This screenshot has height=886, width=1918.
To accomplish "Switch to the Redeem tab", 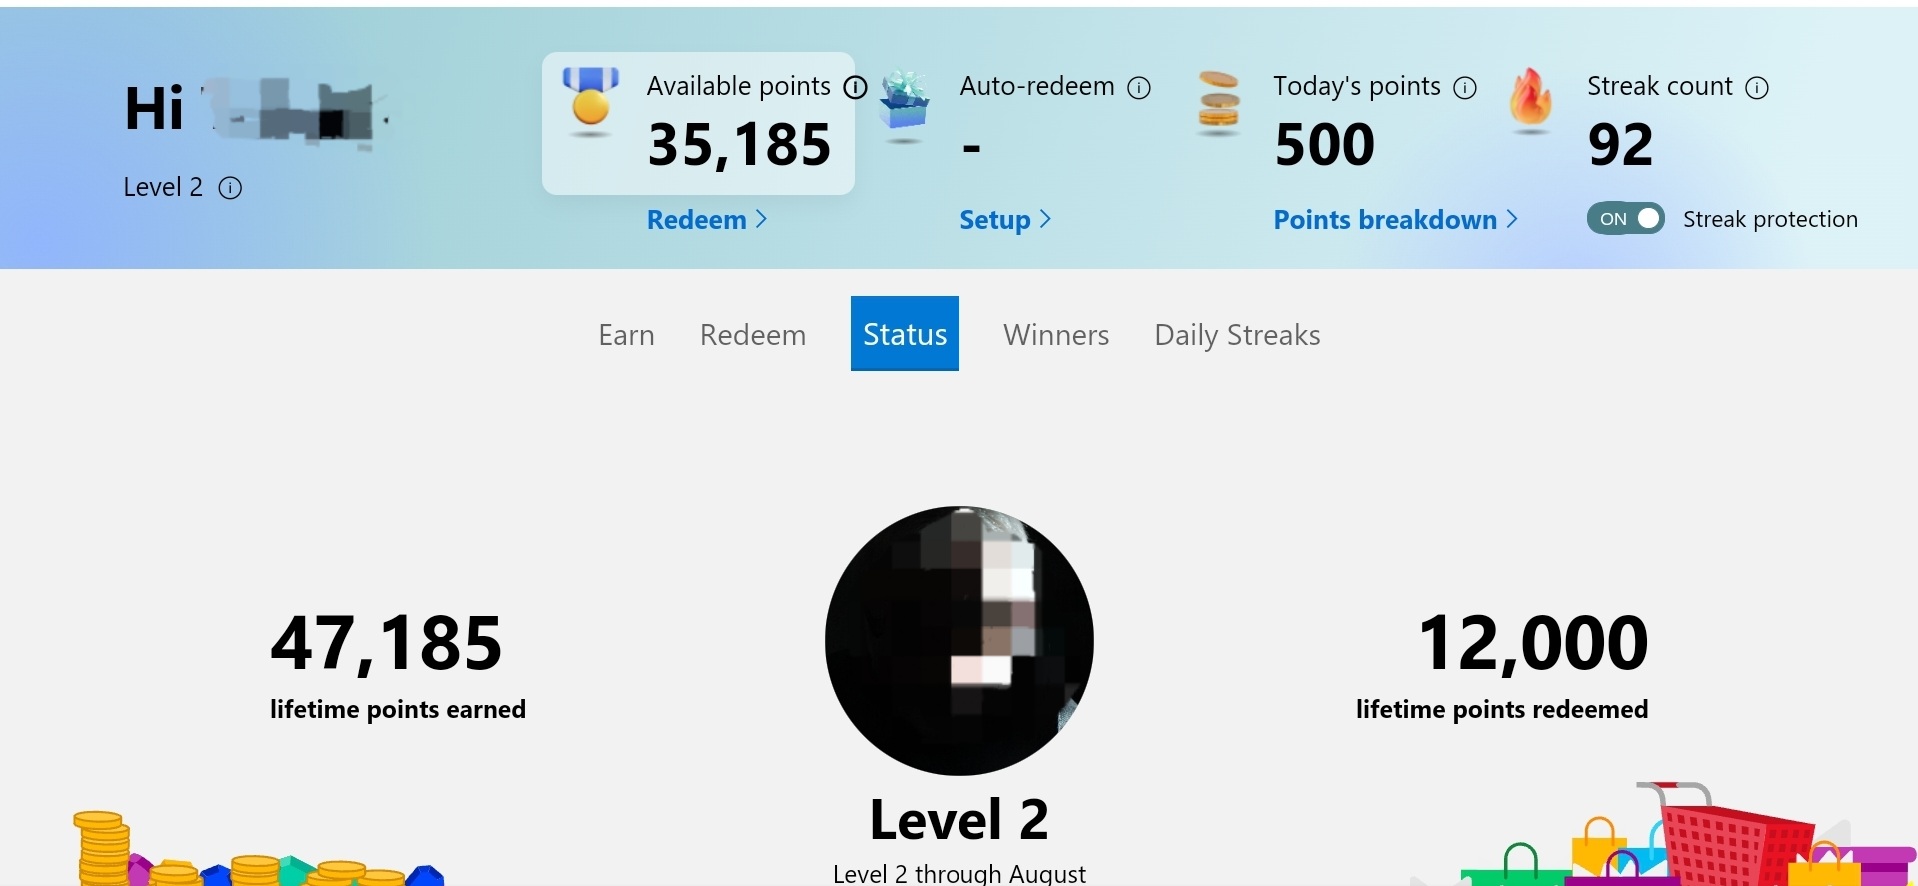I will (753, 334).
